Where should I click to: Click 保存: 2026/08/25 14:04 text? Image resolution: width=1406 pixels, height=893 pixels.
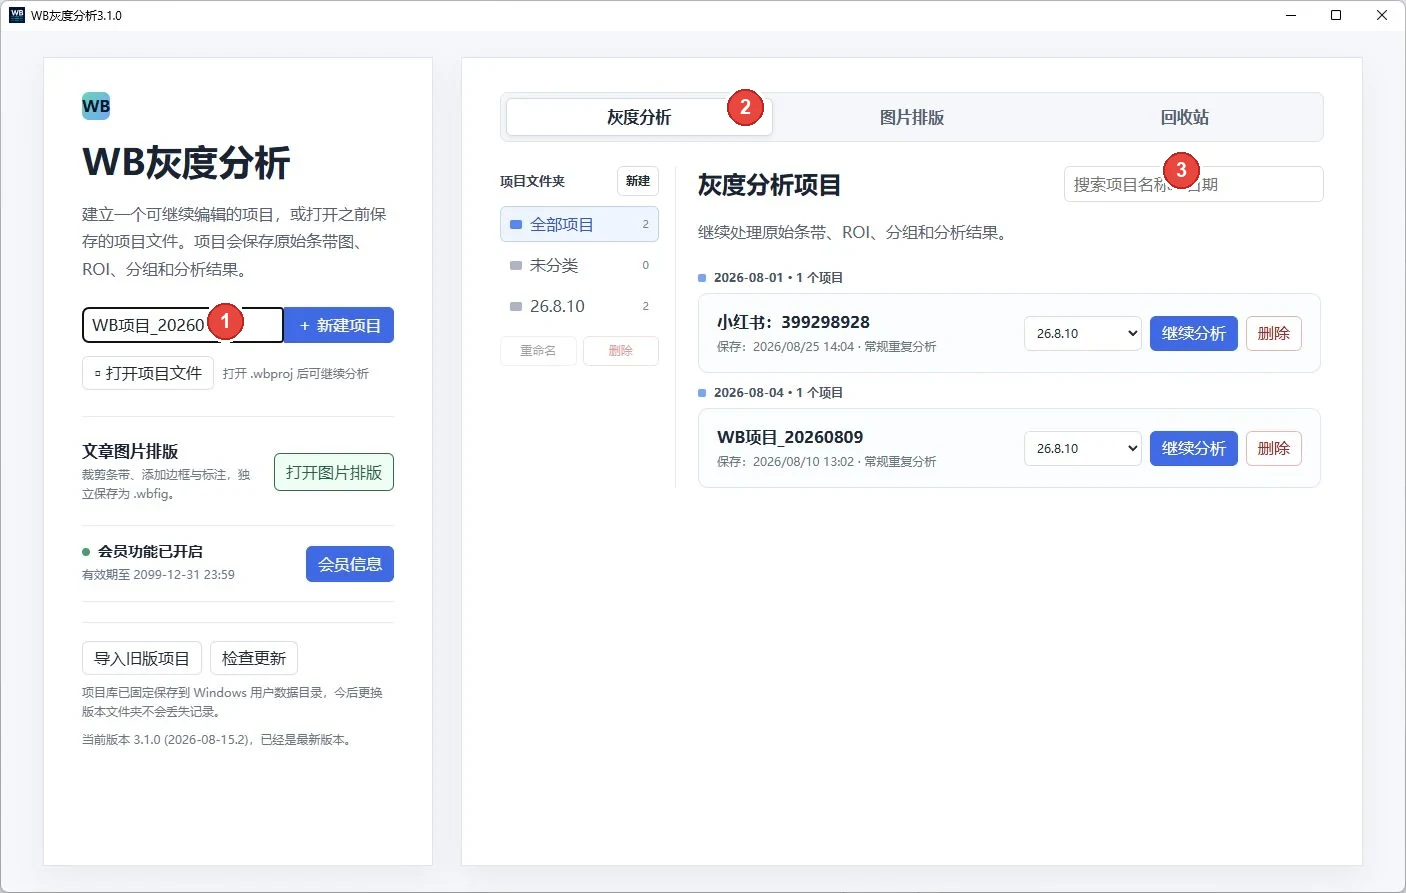click(786, 347)
